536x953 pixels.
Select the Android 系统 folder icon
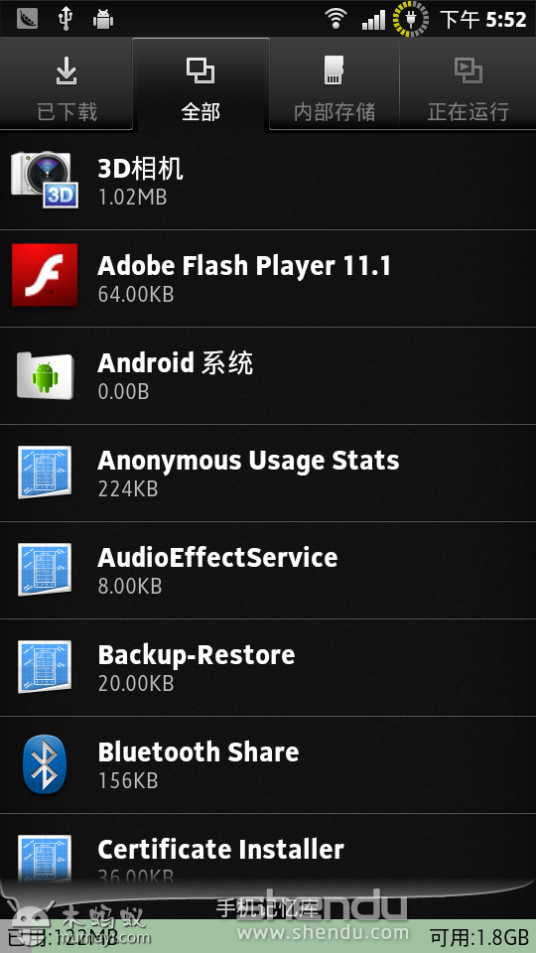[44, 375]
